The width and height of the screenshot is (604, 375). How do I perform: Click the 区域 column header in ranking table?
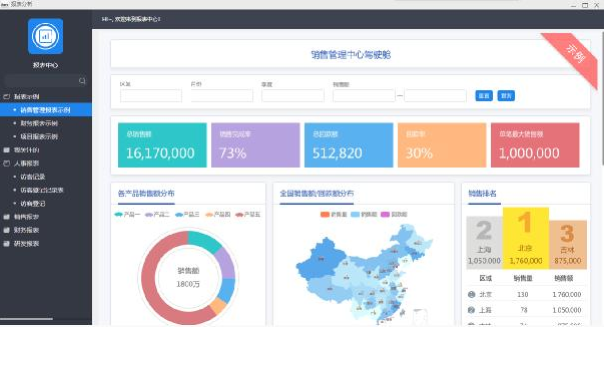point(485,278)
